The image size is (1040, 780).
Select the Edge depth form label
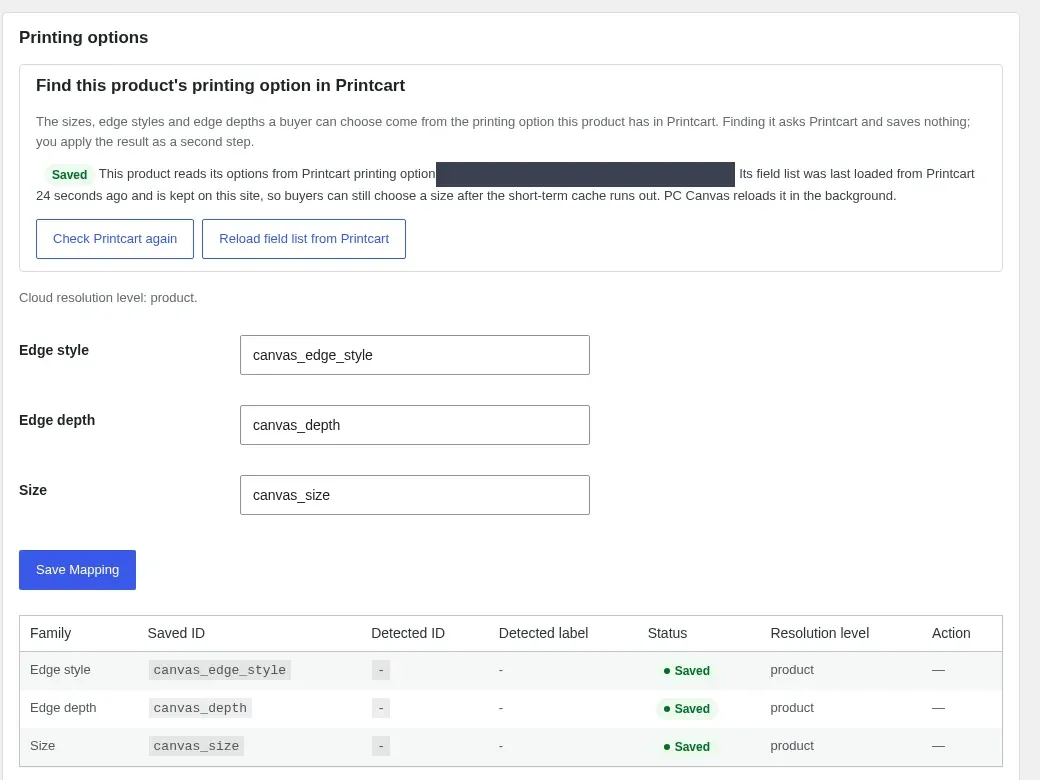(57, 420)
